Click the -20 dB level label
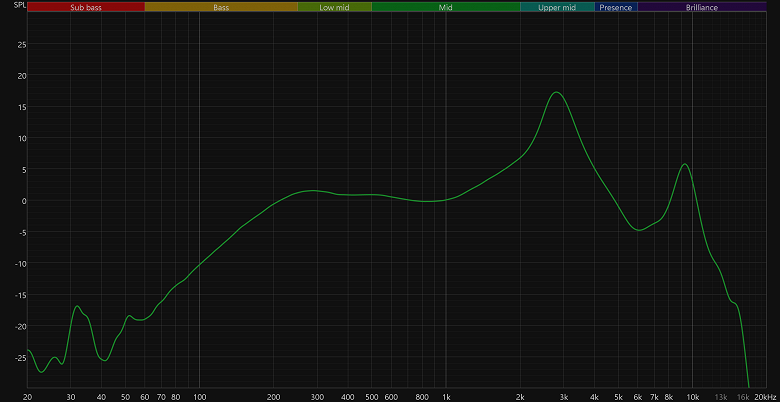Viewport: 780px width, 402px height. 21,326
